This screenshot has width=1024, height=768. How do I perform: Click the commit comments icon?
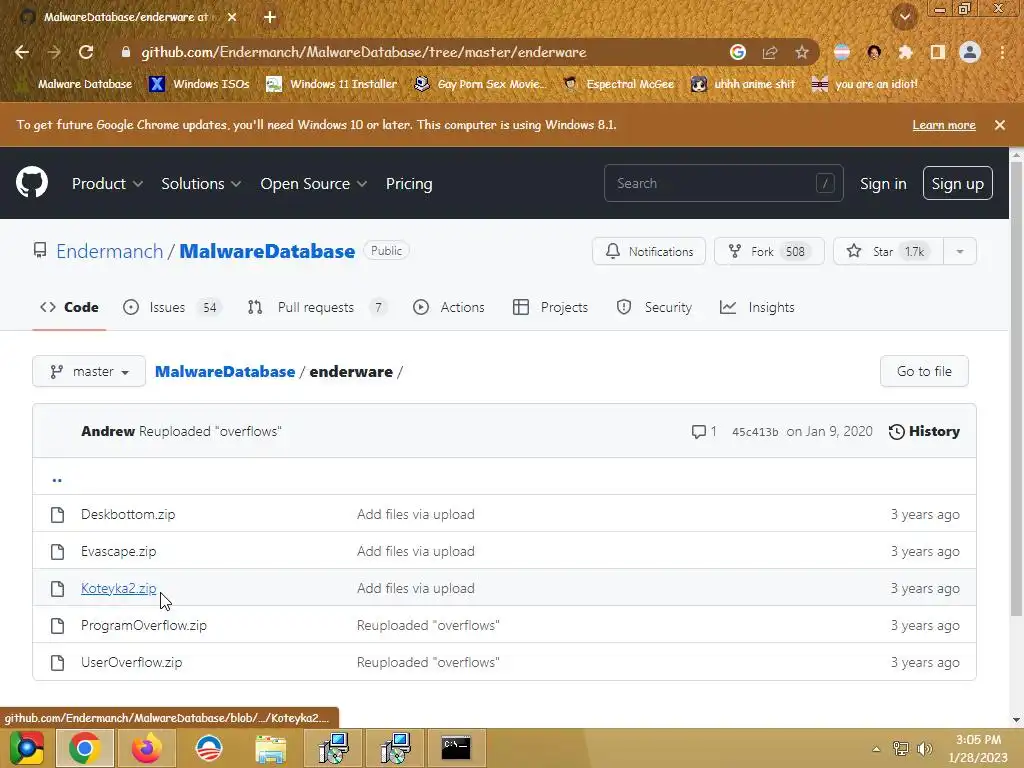click(699, 432)
